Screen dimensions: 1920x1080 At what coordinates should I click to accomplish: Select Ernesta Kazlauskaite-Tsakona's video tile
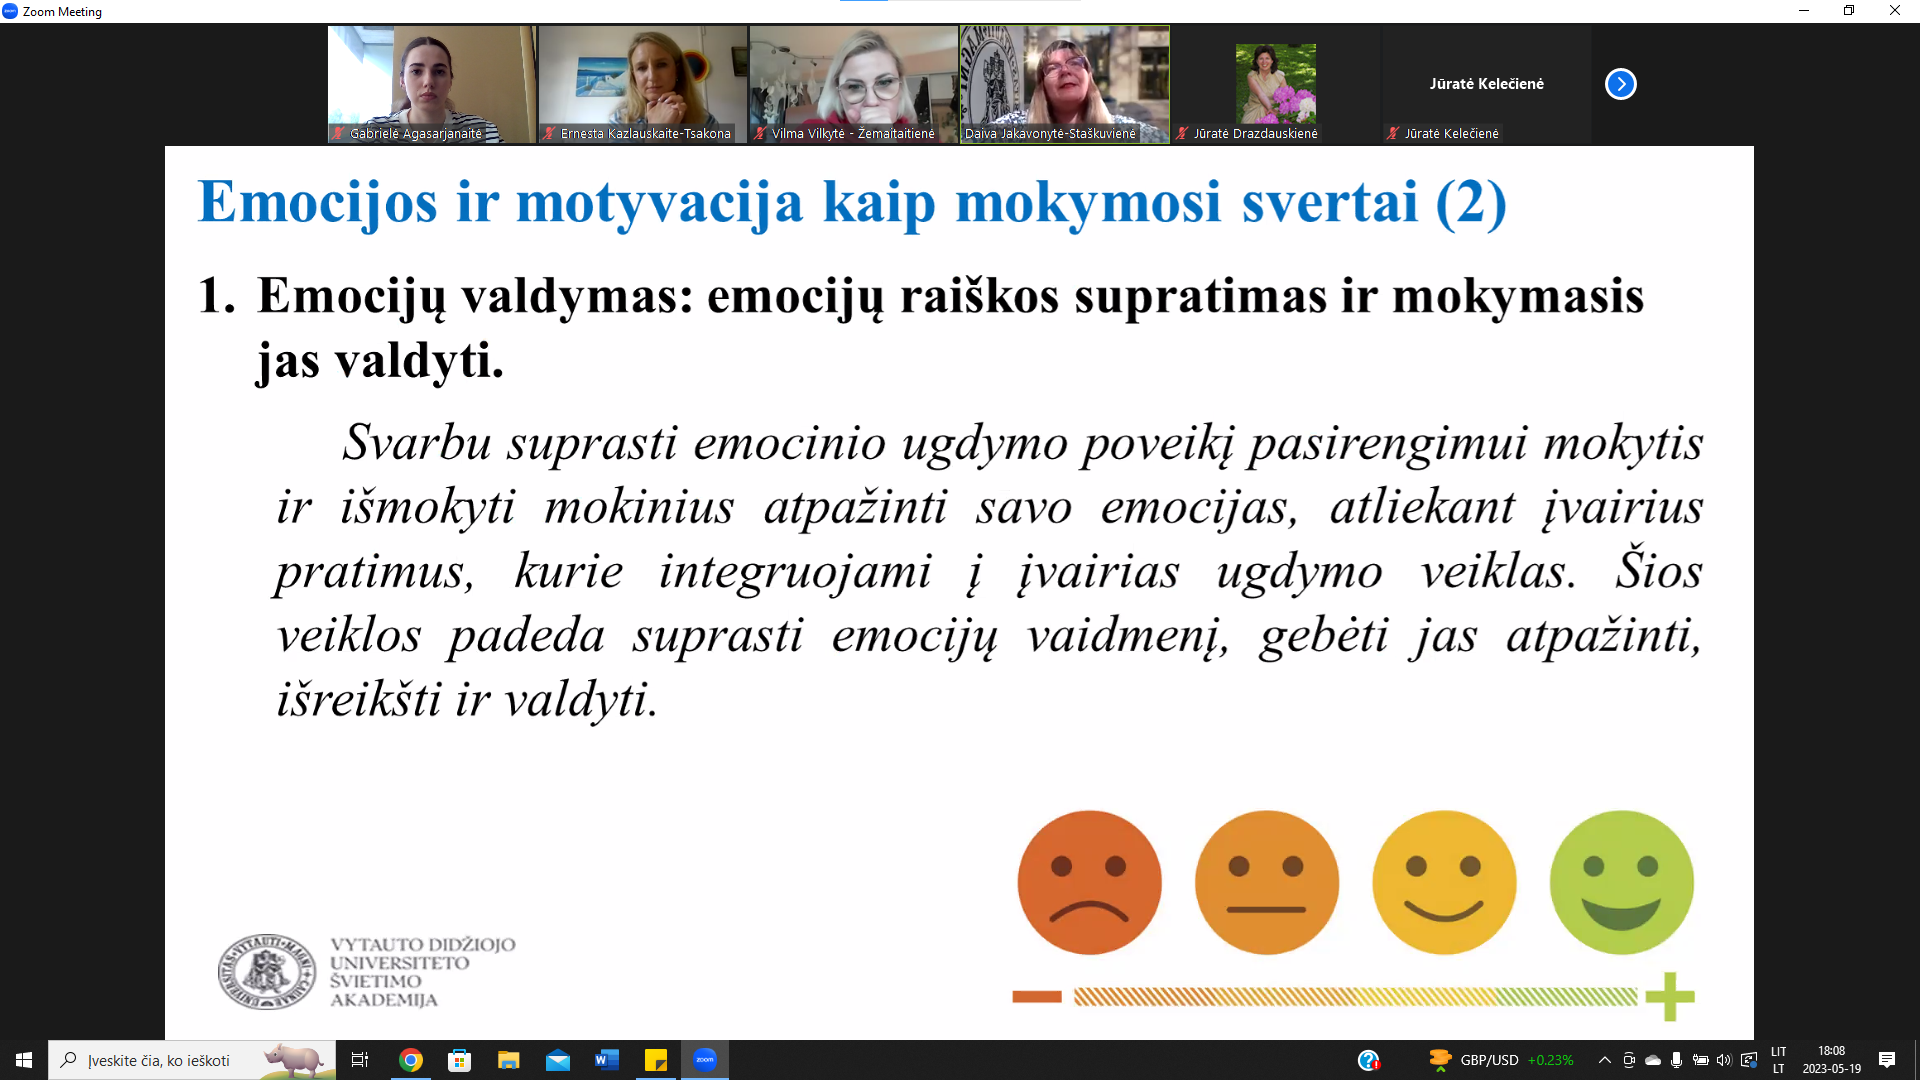(x=643, y=84)
